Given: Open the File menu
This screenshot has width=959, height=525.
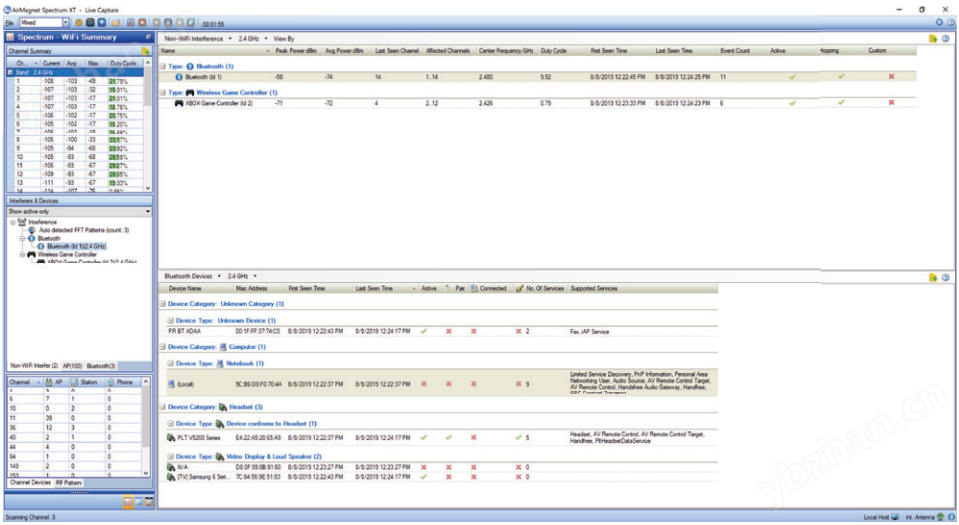Looking at the screenshot, I should tap(9, 22).
